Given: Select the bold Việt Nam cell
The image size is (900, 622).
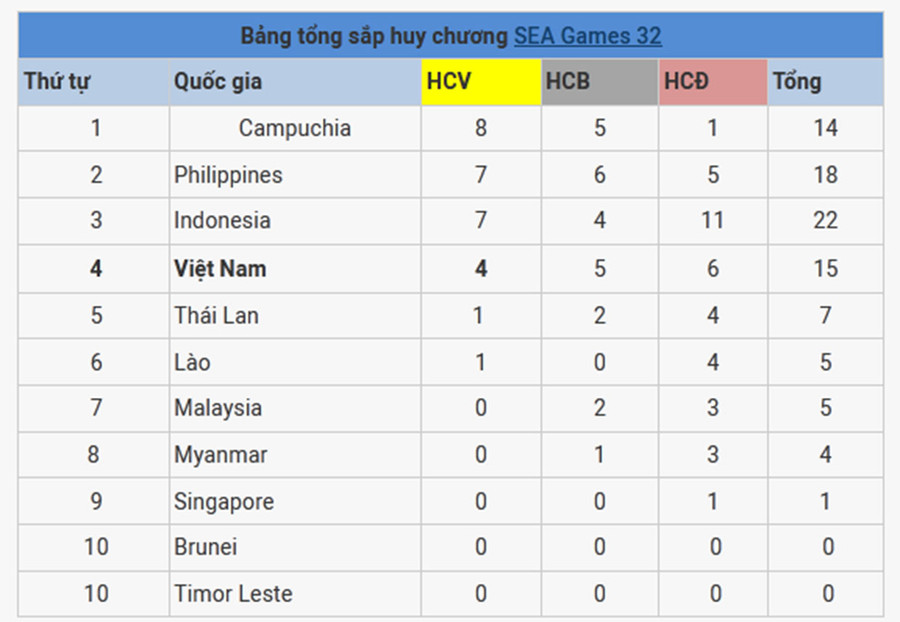Looking at the screenshot, I should [x=220, y=268].
